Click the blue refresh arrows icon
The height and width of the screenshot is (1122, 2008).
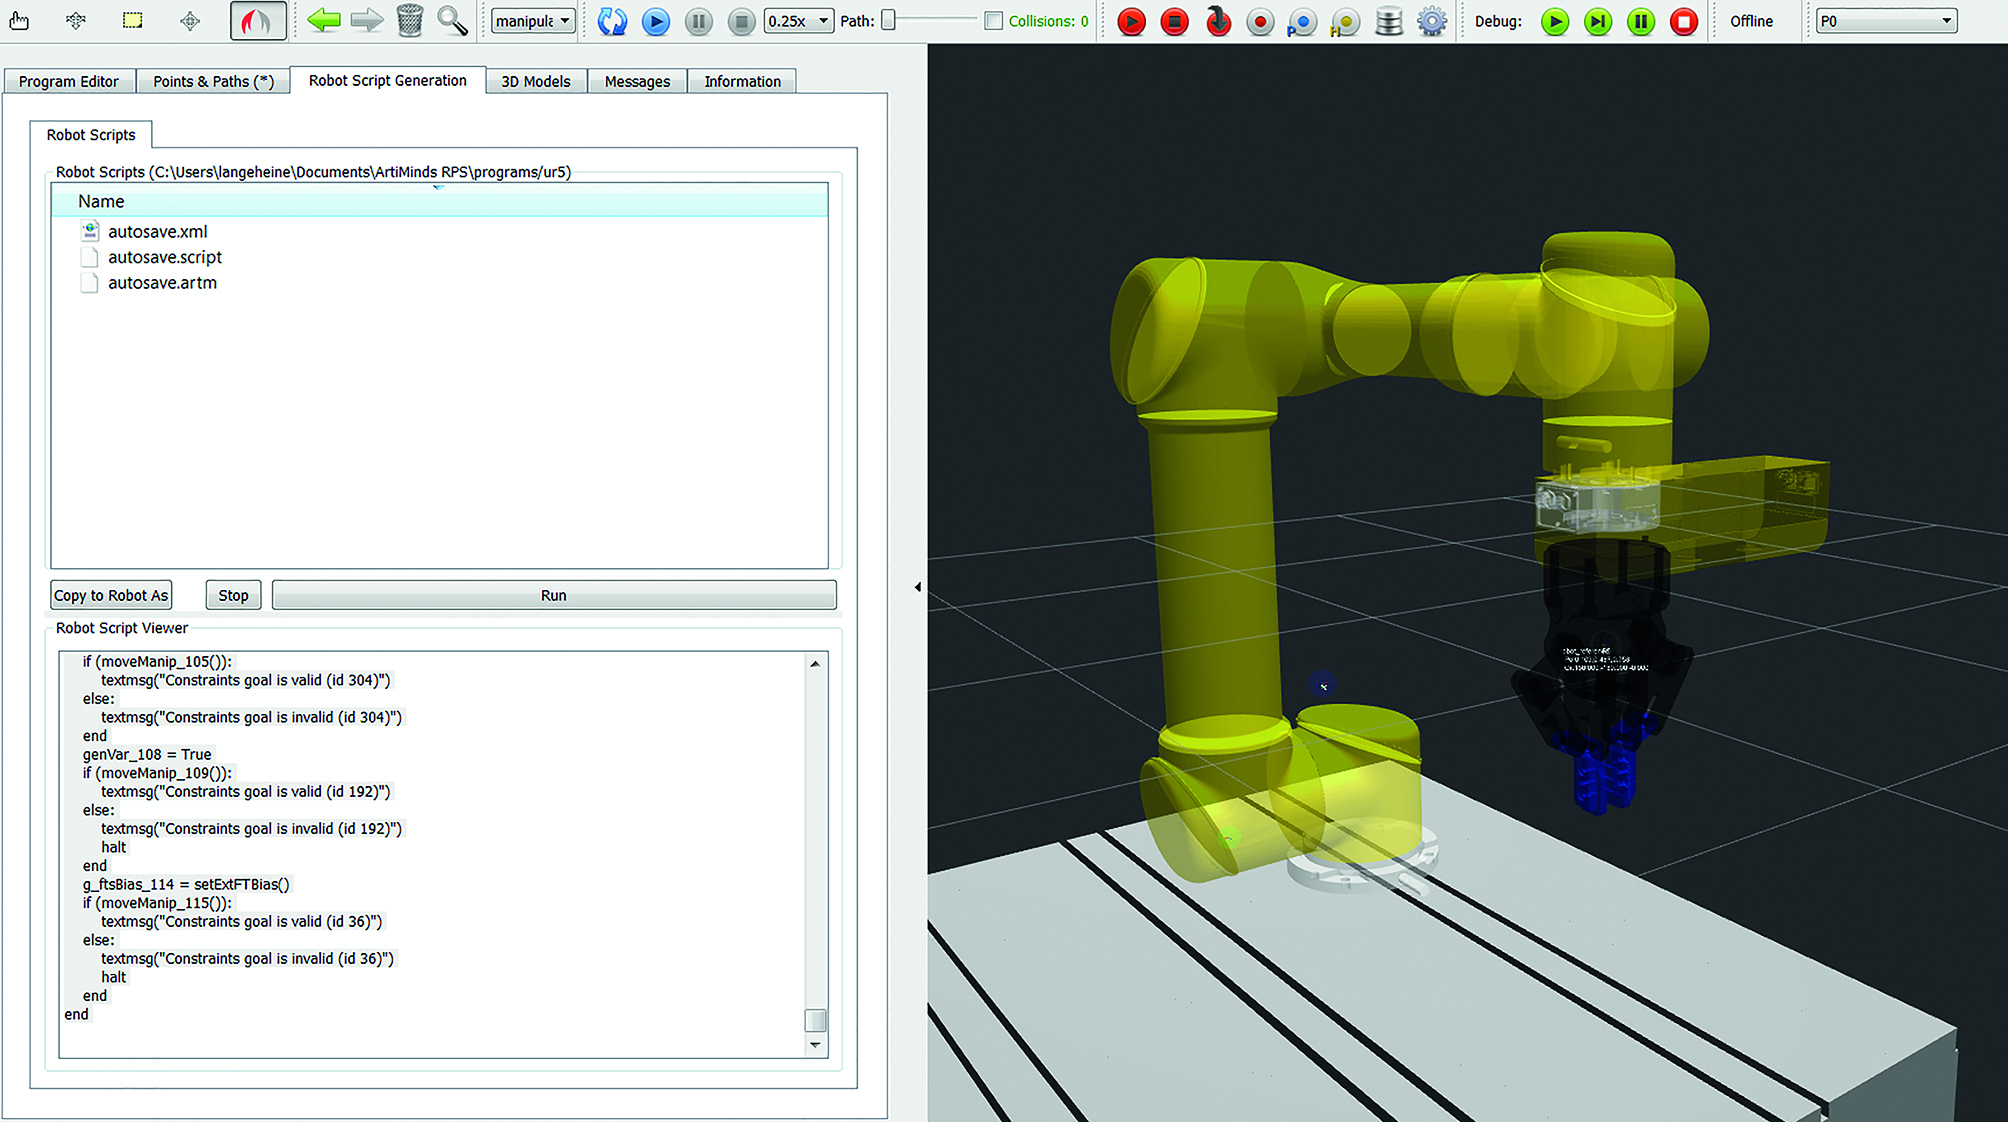click(x=611, y=21)
